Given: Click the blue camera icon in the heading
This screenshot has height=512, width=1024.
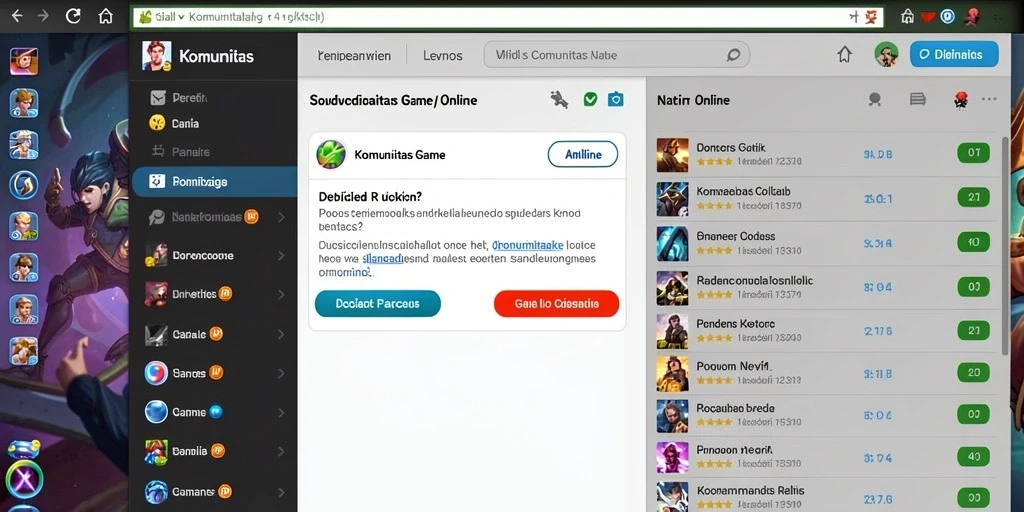Looking at the screenshot, I should [x=615, y=99].
